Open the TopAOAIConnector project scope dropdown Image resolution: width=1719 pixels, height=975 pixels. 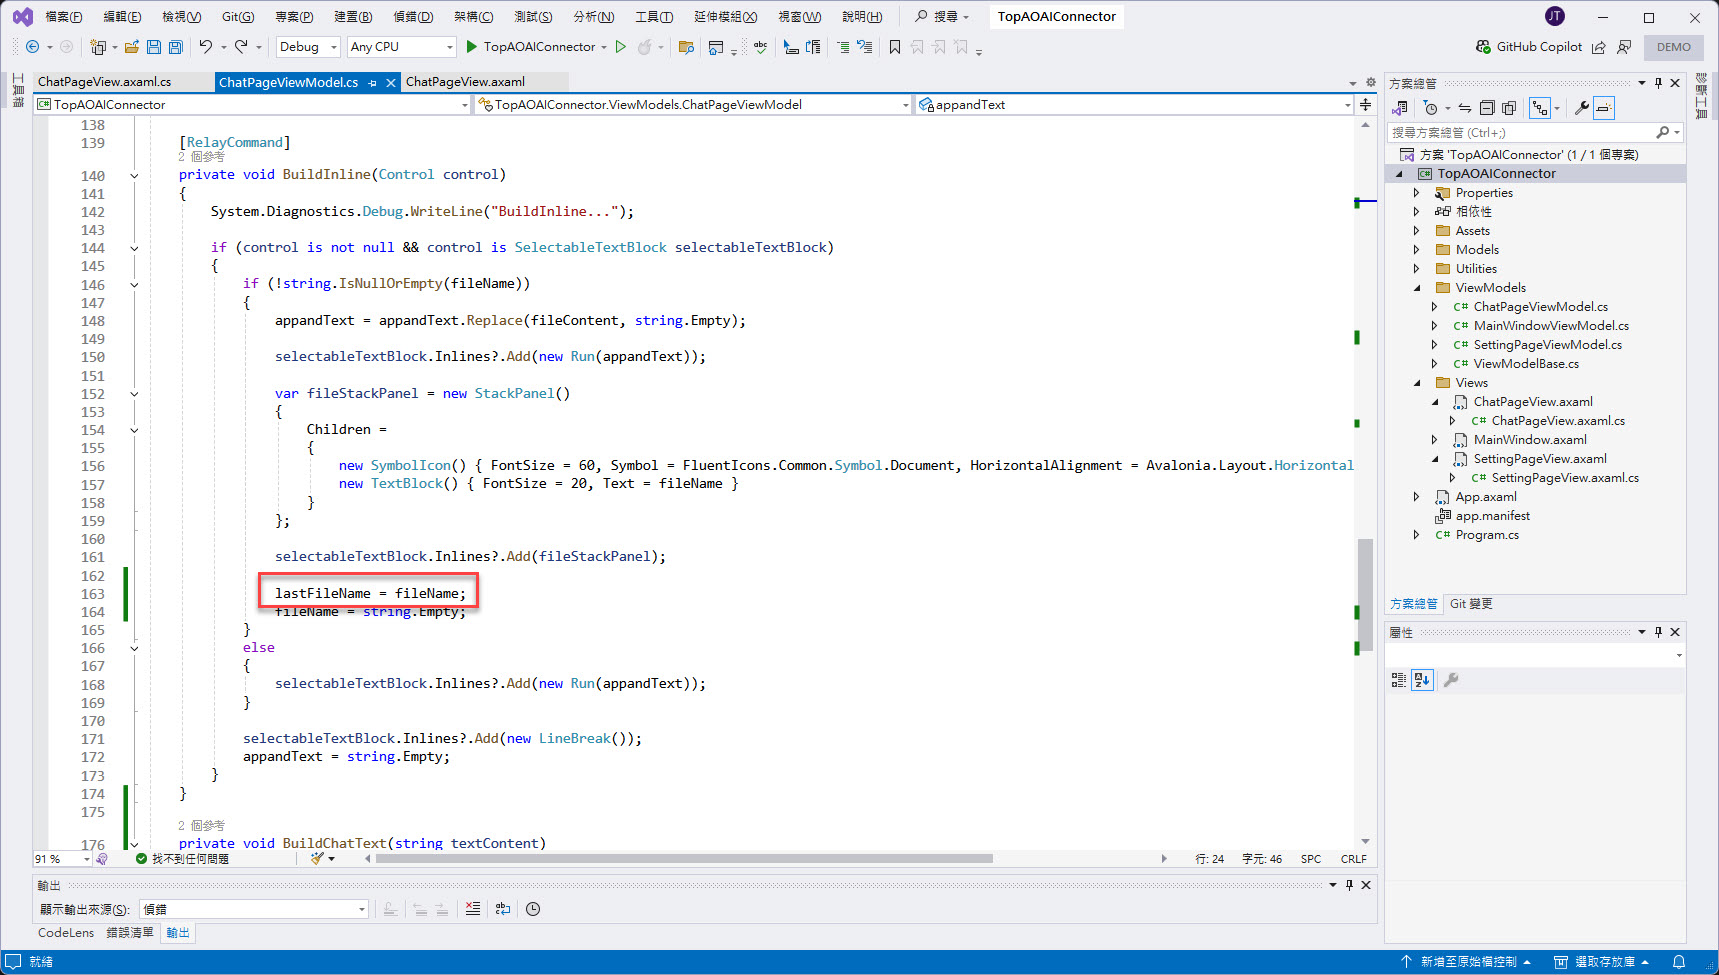(252, 104)
